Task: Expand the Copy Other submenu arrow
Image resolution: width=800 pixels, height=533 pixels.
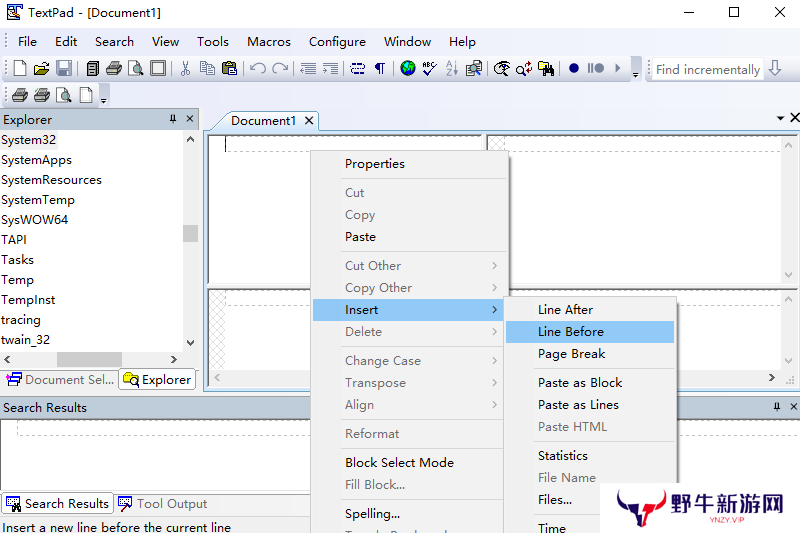Action: click(494, 288)
